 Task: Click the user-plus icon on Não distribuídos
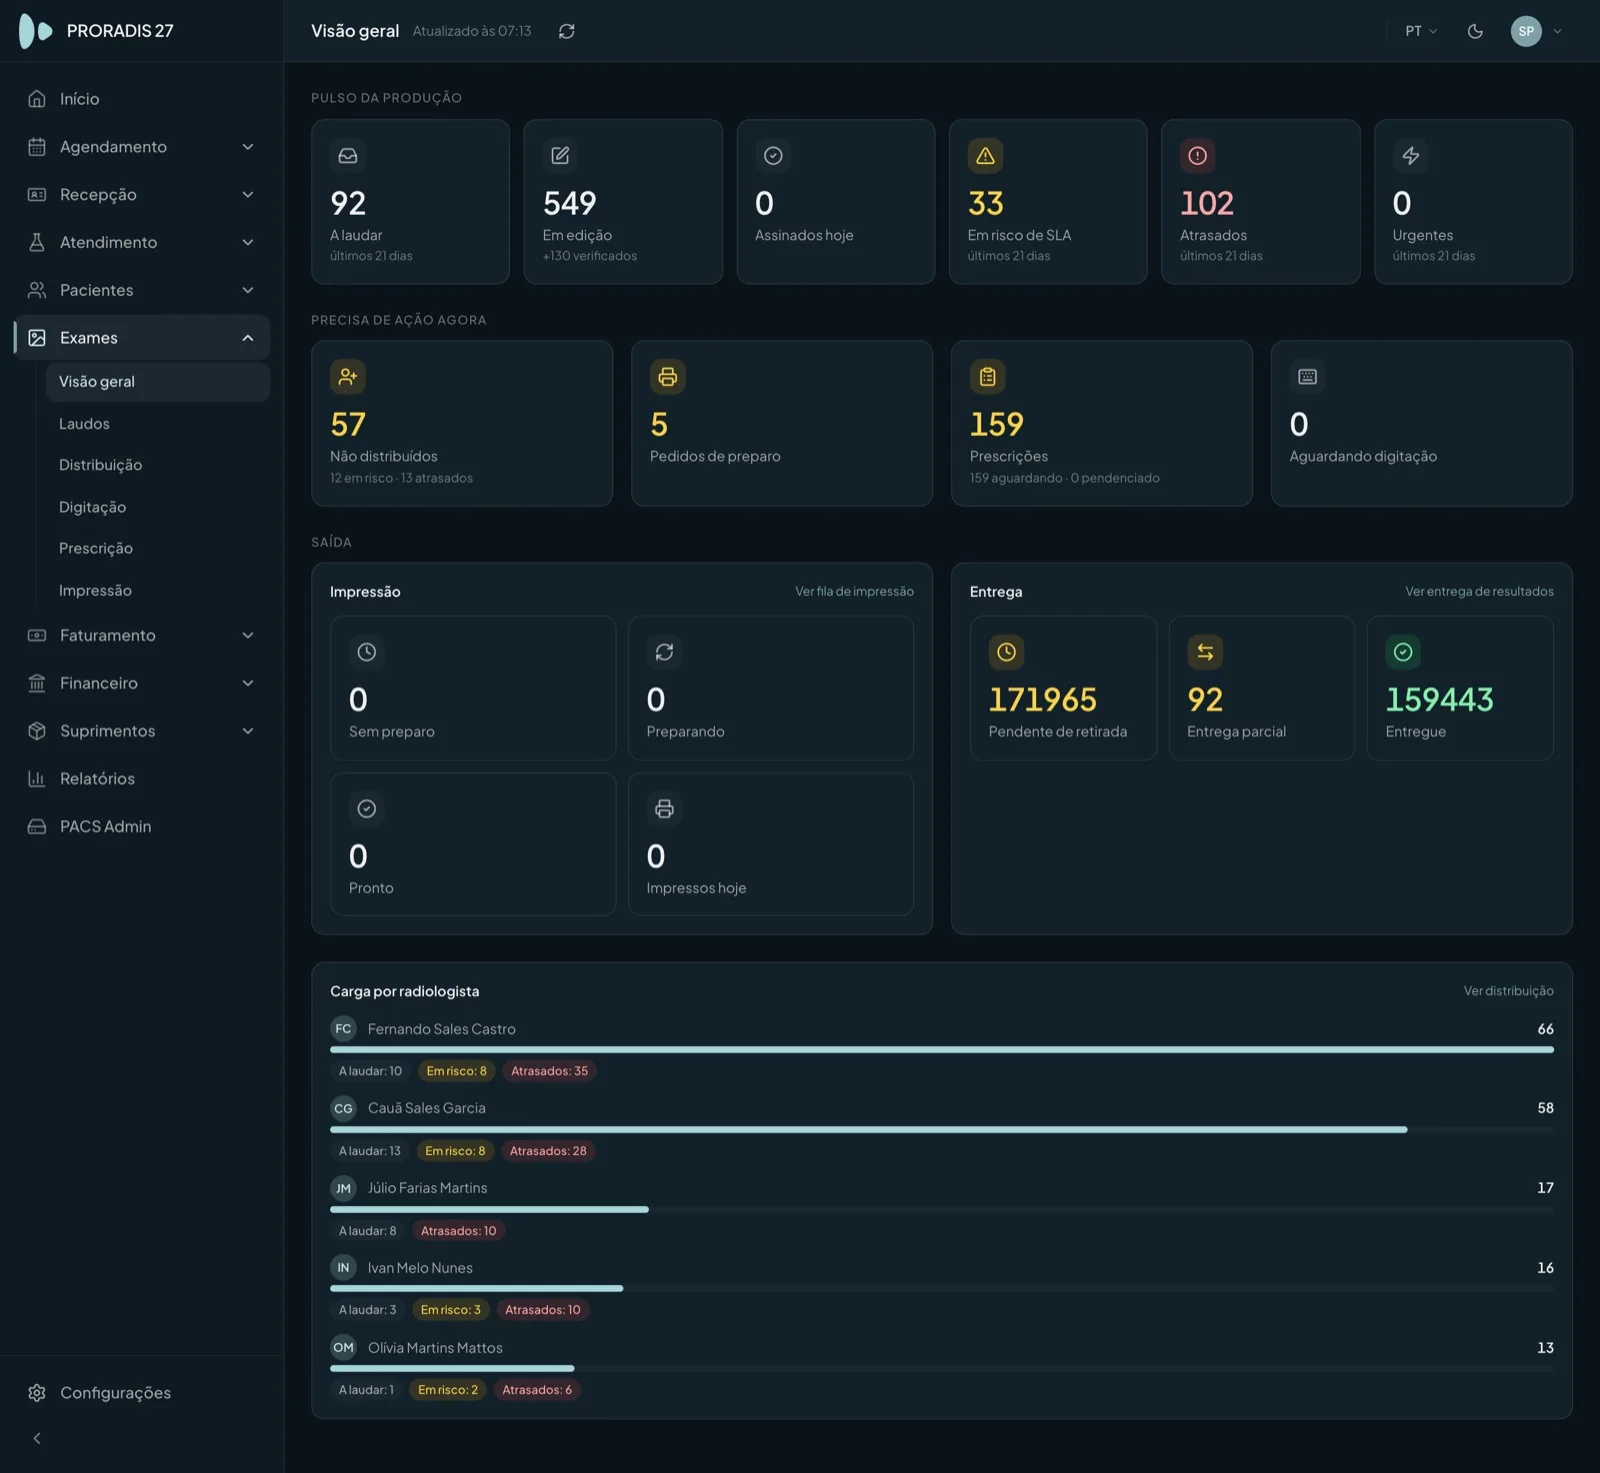(348, 377)
